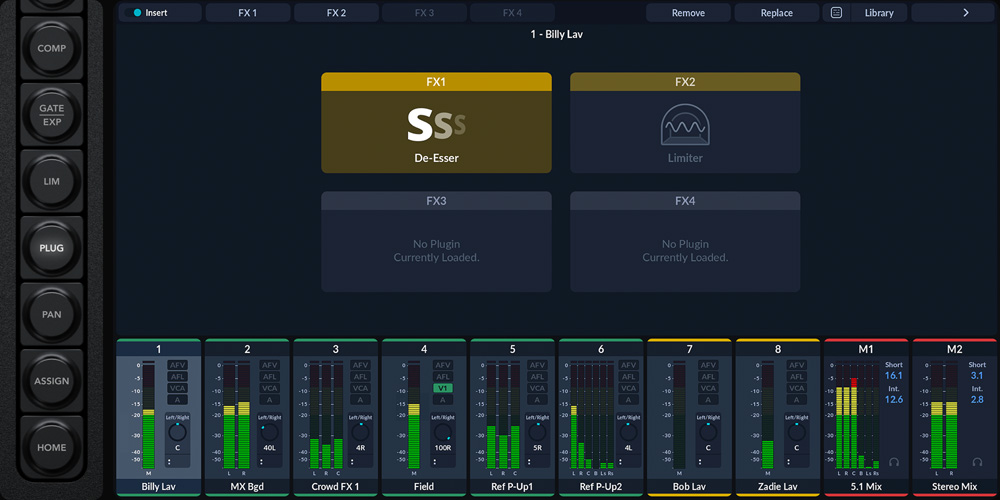The height and width of the screenshot is (500, 1000).
Task: Switch to the FX 1 tab
Action: point(247,13)
